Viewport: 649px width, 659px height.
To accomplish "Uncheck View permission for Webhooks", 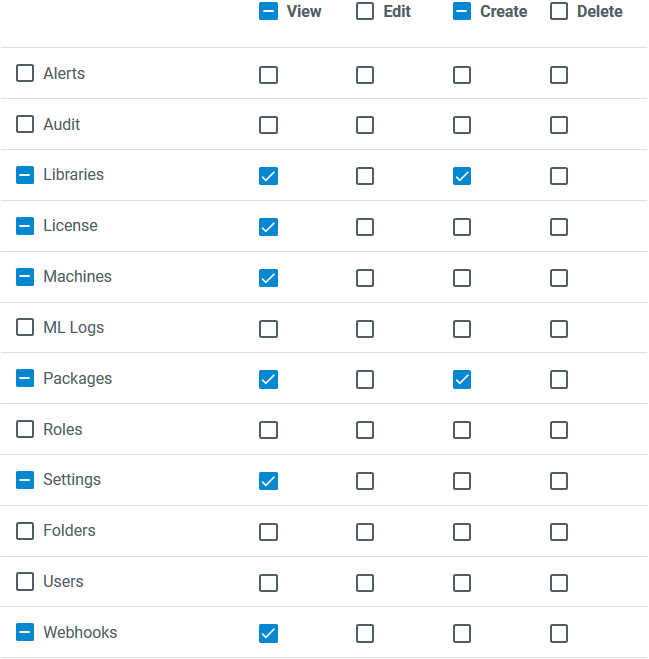I will [268, 634].
